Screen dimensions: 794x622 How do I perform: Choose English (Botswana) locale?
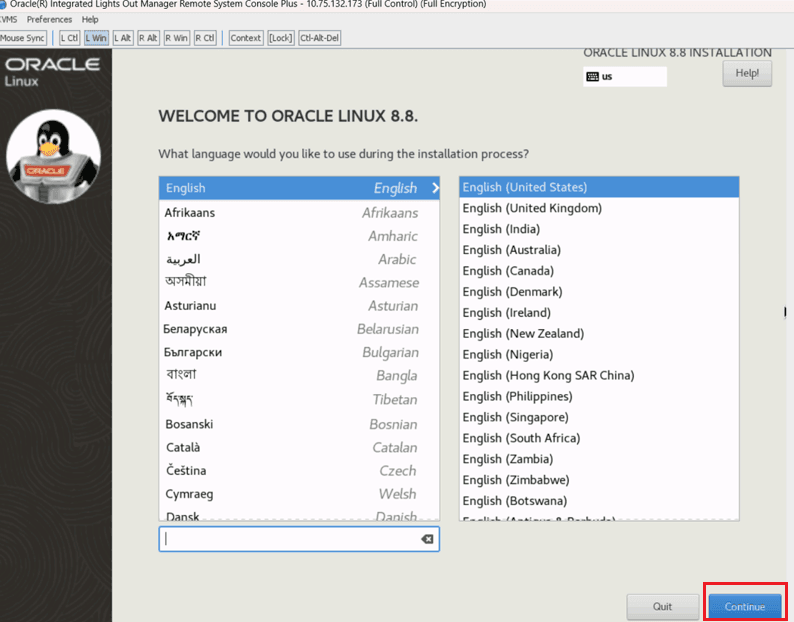click(599, 501)
